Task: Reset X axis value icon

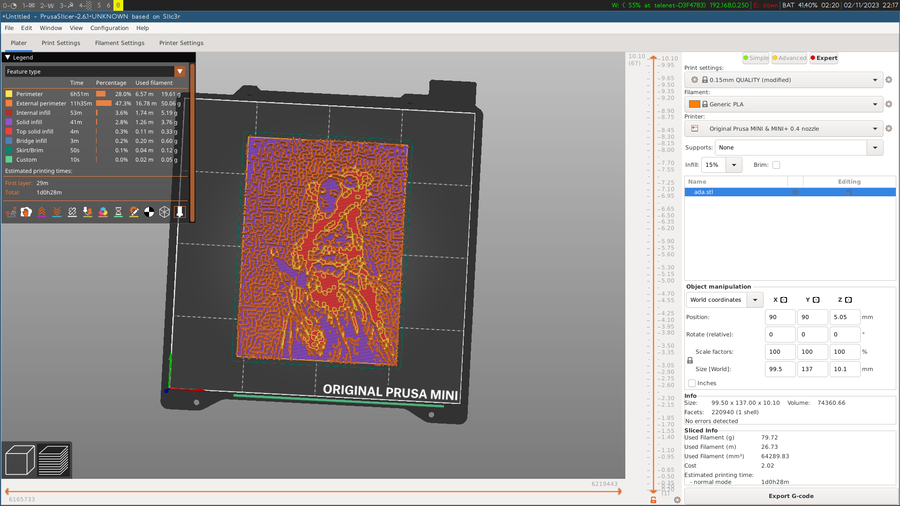Action: pyautogui.click(x=783, y=300)
